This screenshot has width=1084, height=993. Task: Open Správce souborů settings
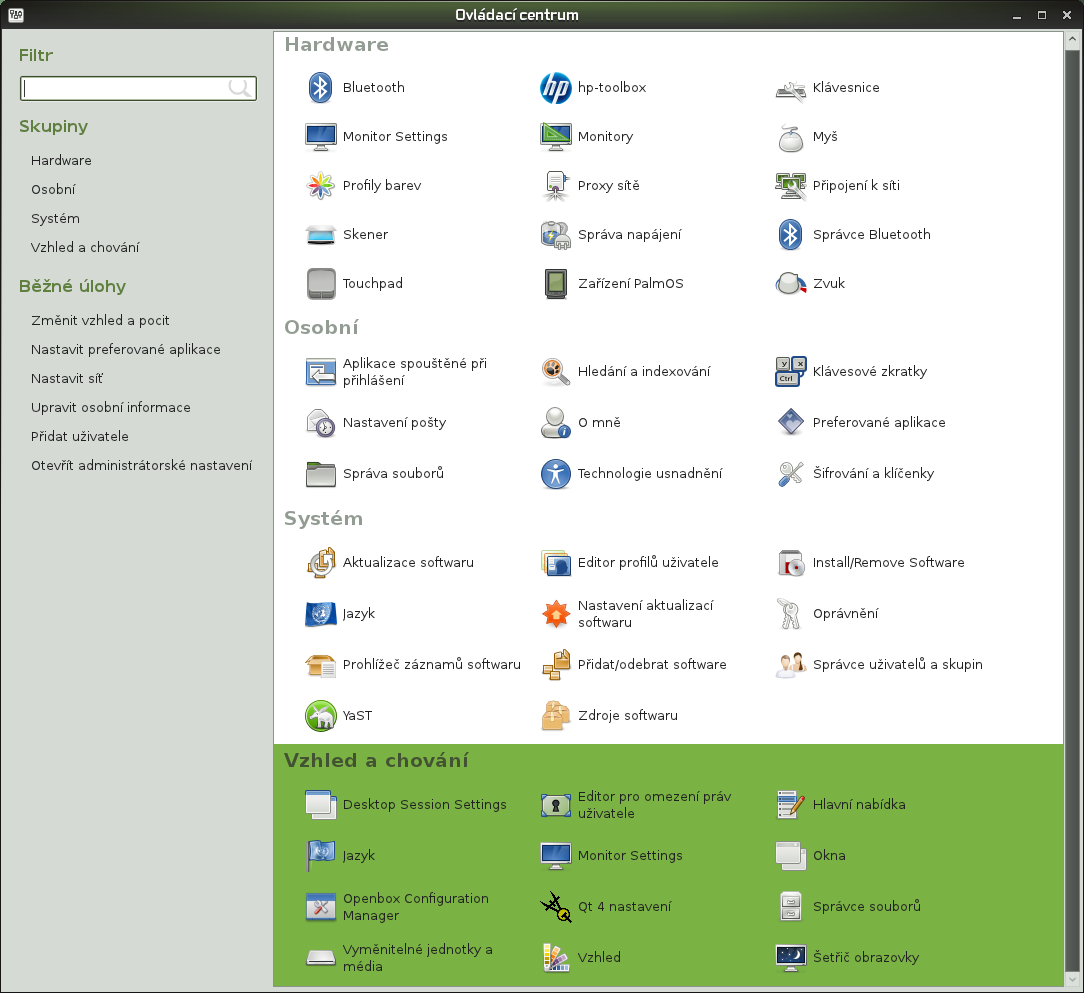pyautogui.click(x=790, y=907)
